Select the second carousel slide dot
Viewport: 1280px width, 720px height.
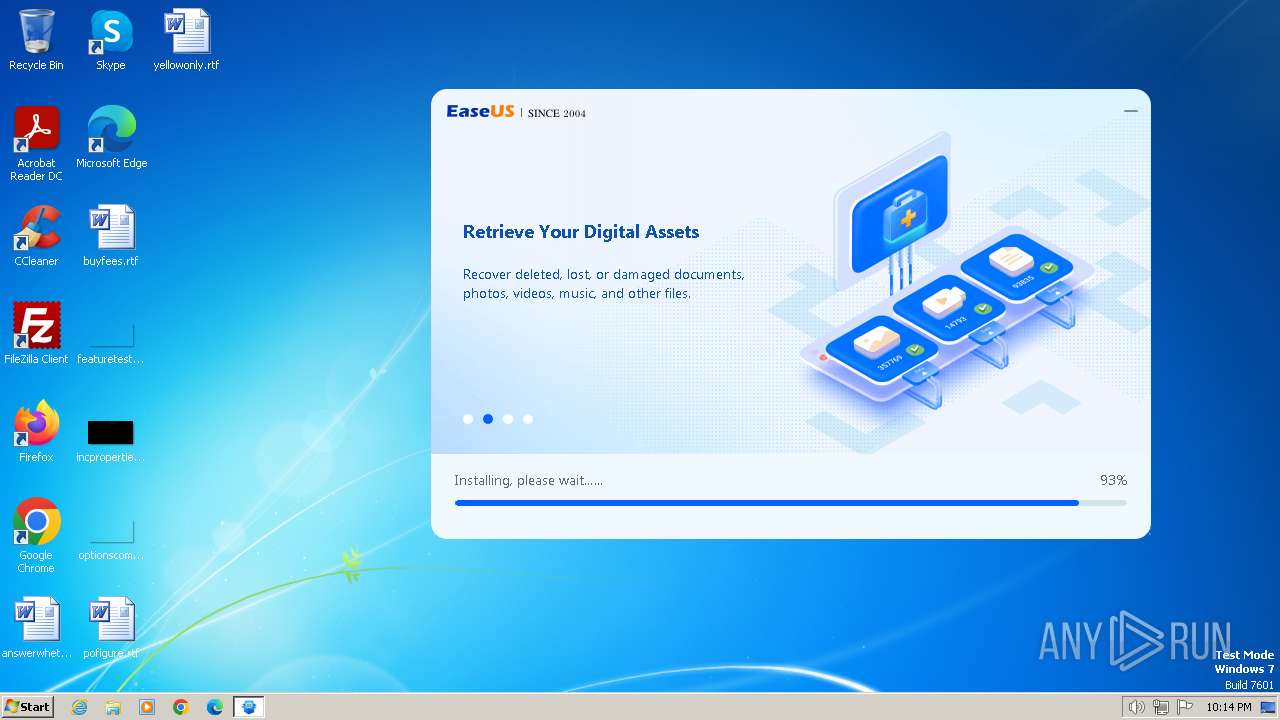click(488, 419)
